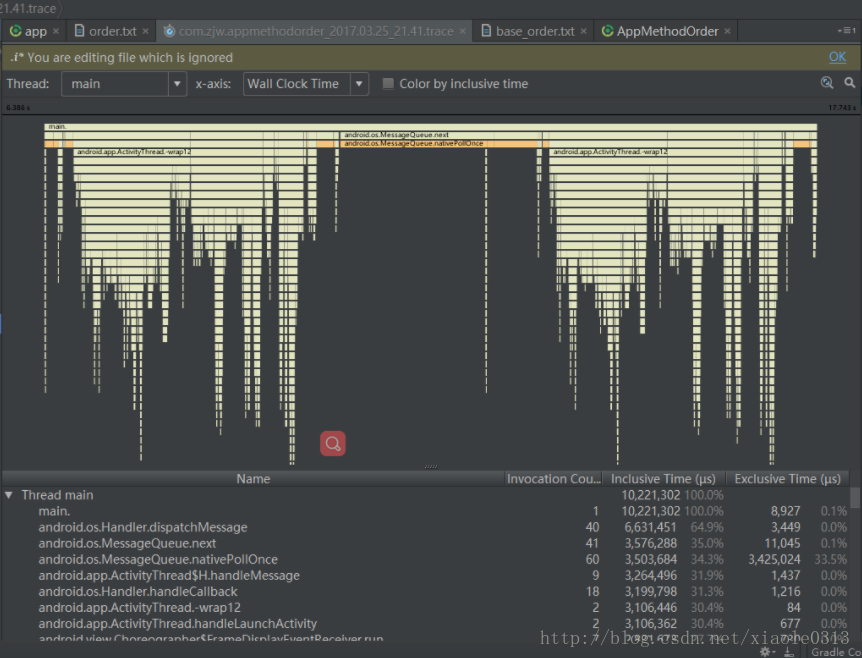This screenshot has width=862, height=658.
Task: Sort by Exclusive Time column header
Action: [x=787, y=479]
